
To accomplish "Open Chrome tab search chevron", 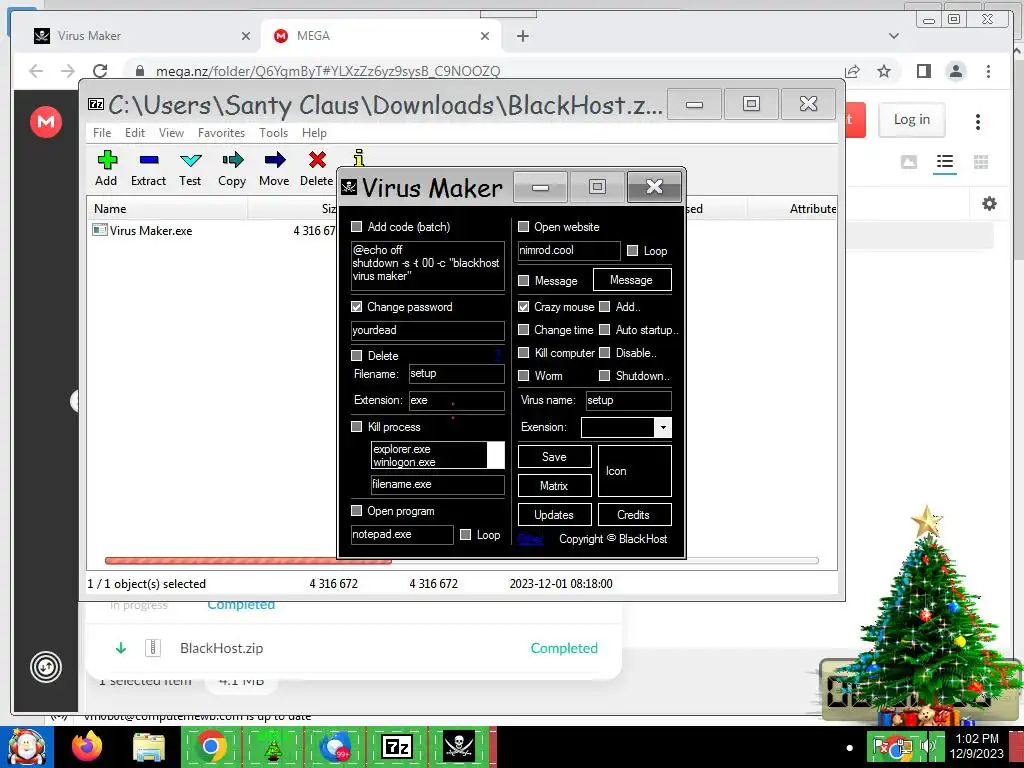I will pyautogui.click(x=893, y=36).
